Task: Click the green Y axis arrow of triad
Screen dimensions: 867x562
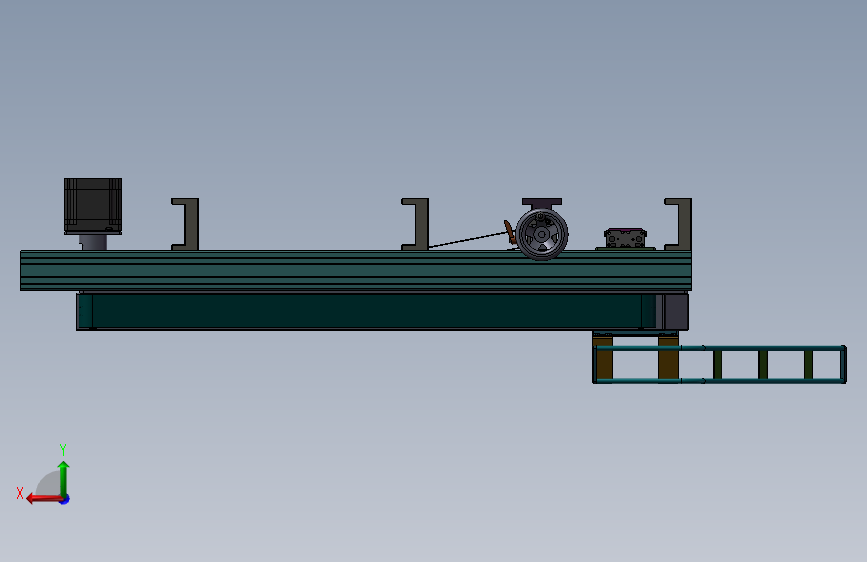Action: [64, 478]
